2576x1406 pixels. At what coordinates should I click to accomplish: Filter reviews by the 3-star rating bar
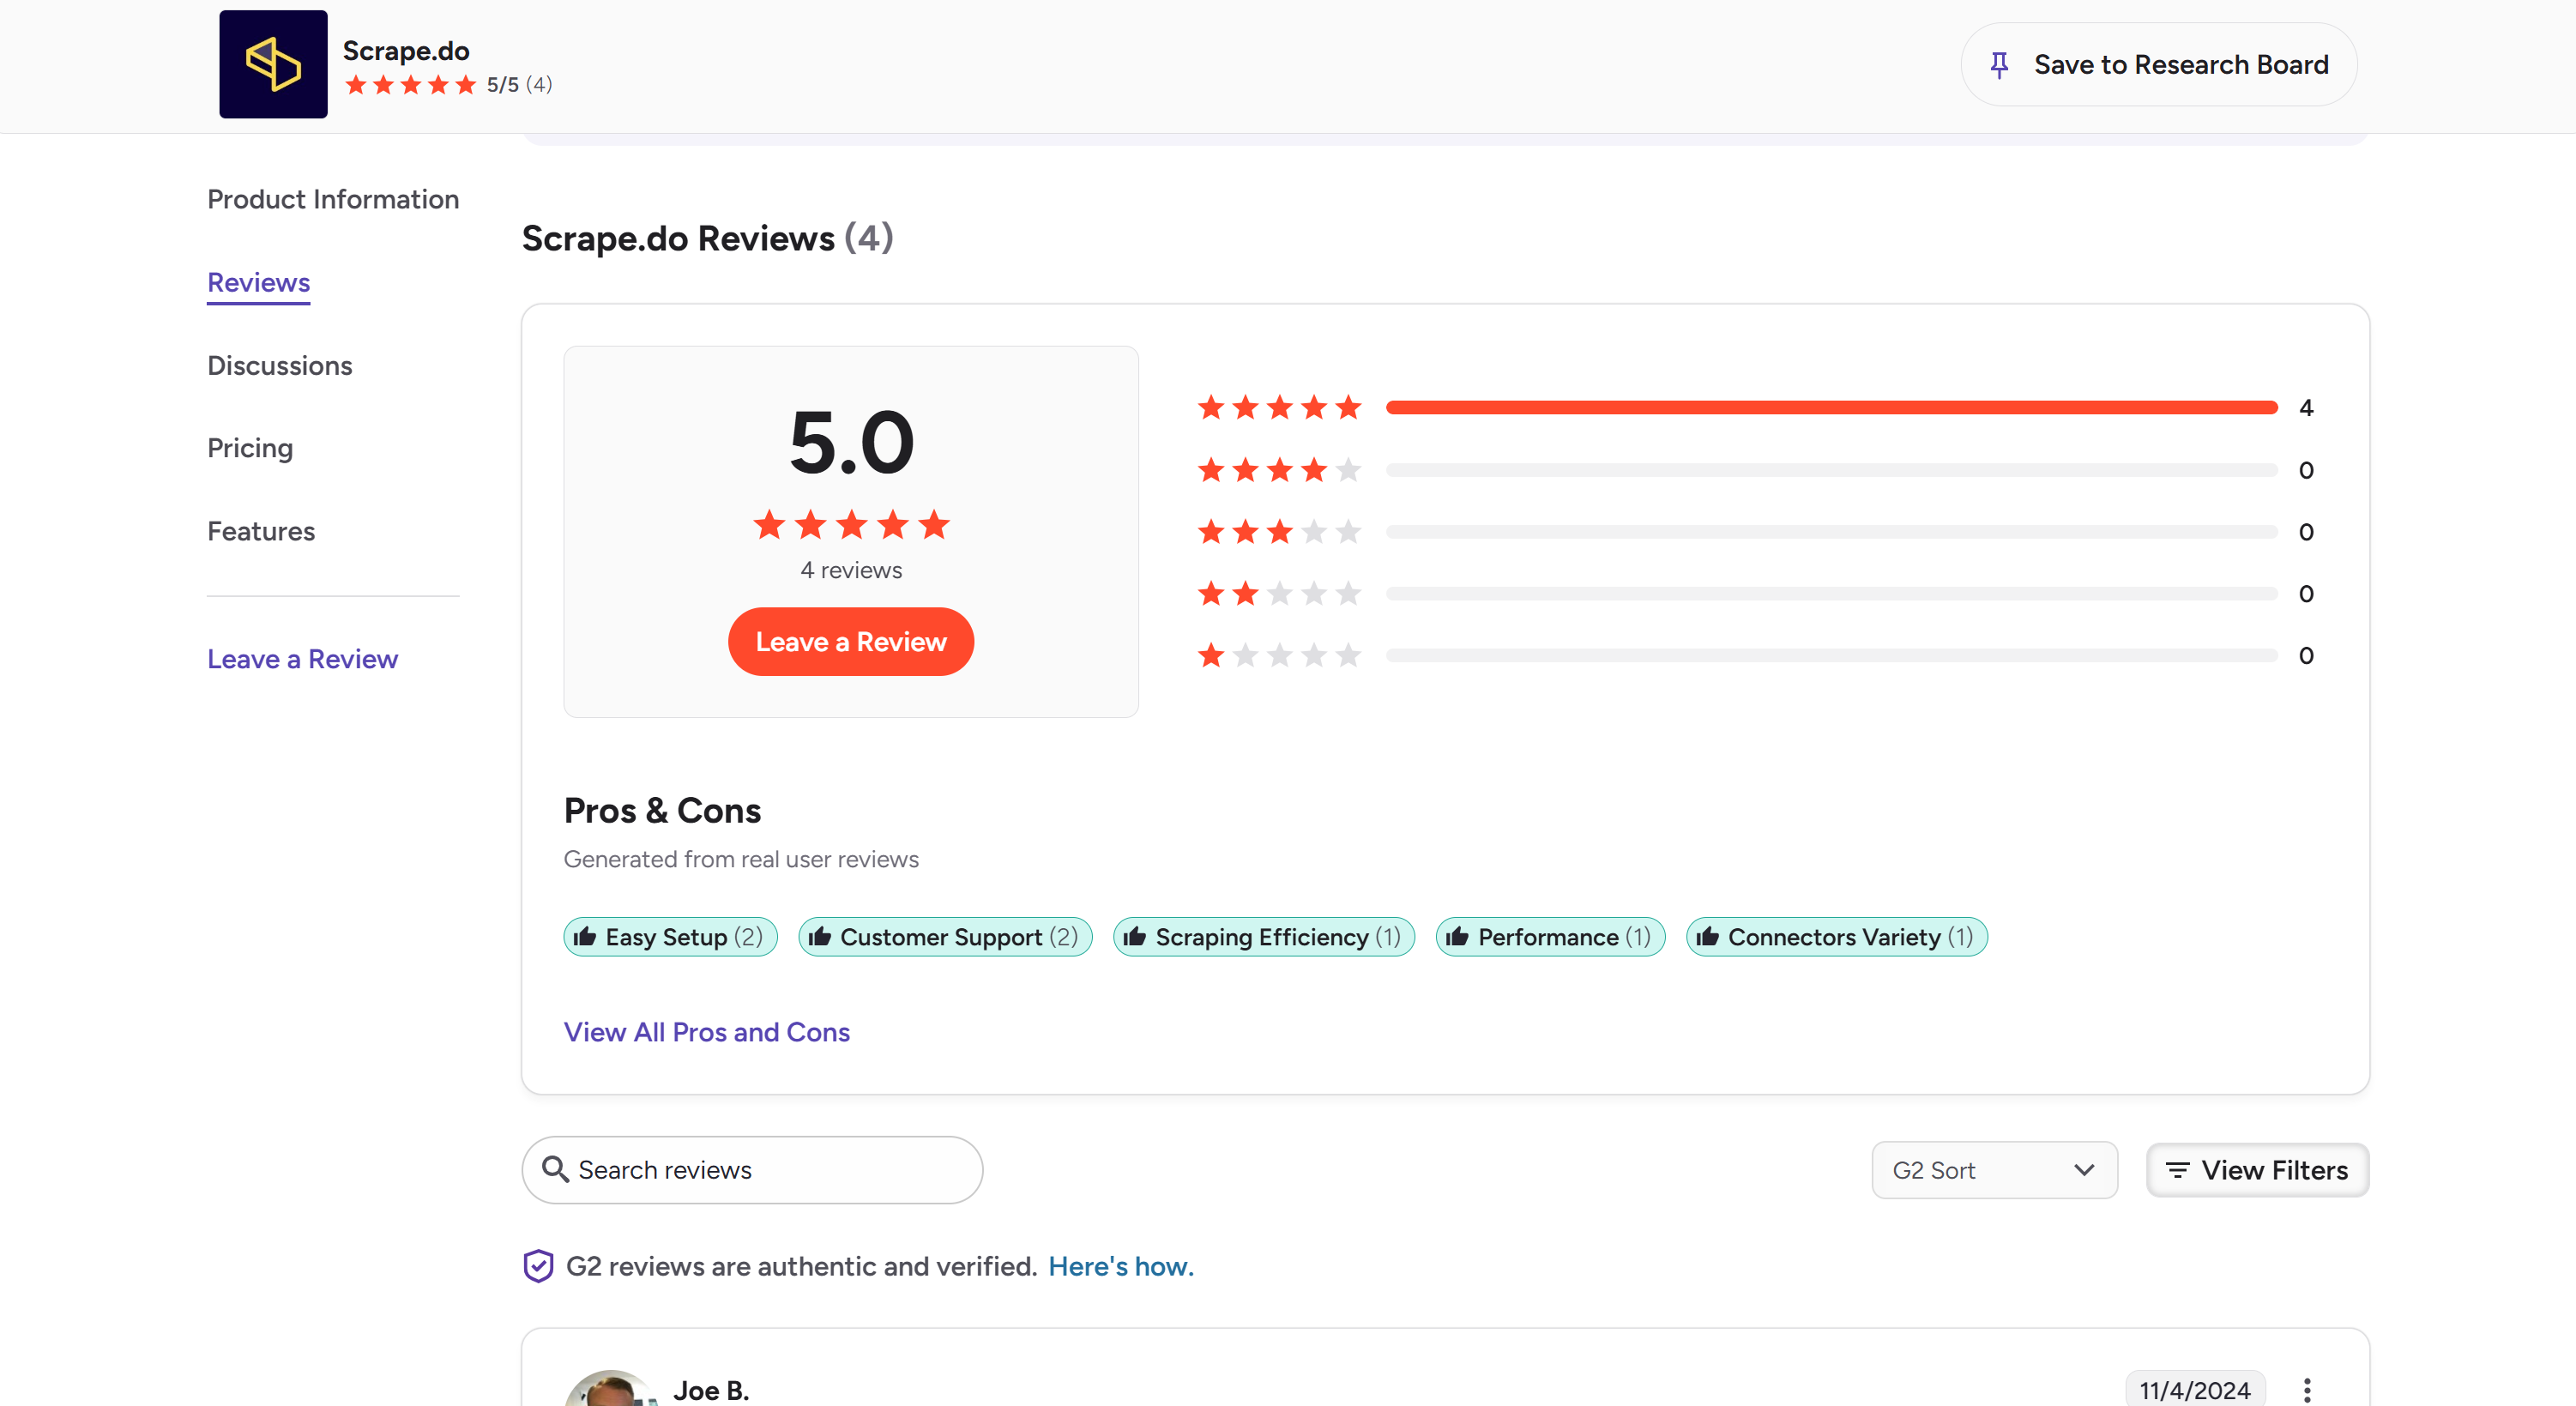point(1831,531)
